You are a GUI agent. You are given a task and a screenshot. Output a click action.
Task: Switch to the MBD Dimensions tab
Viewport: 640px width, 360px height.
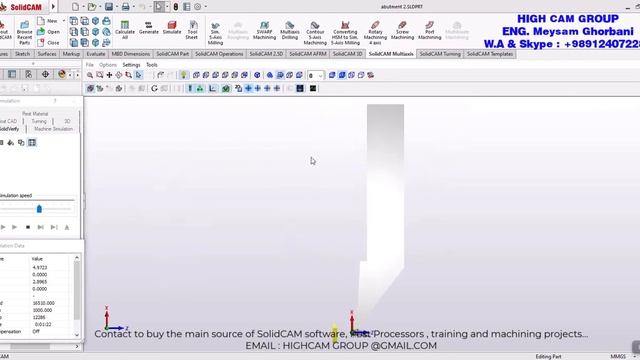(x=131, y=54)
